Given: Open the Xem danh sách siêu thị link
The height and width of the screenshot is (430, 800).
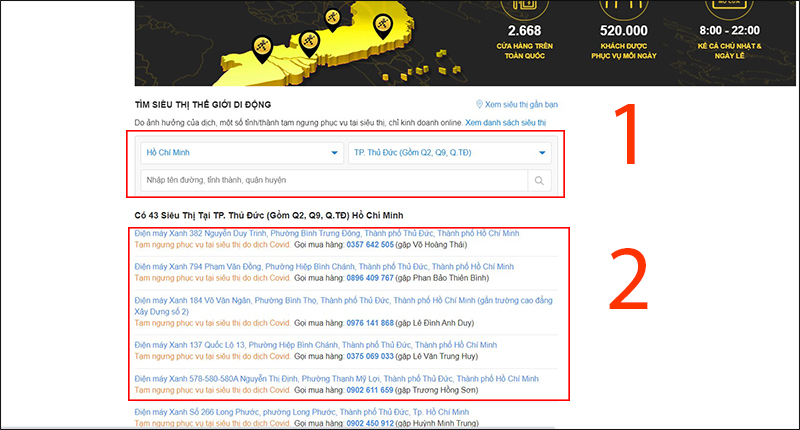Looking at the screenshot, I should click(x=506, y=122).
